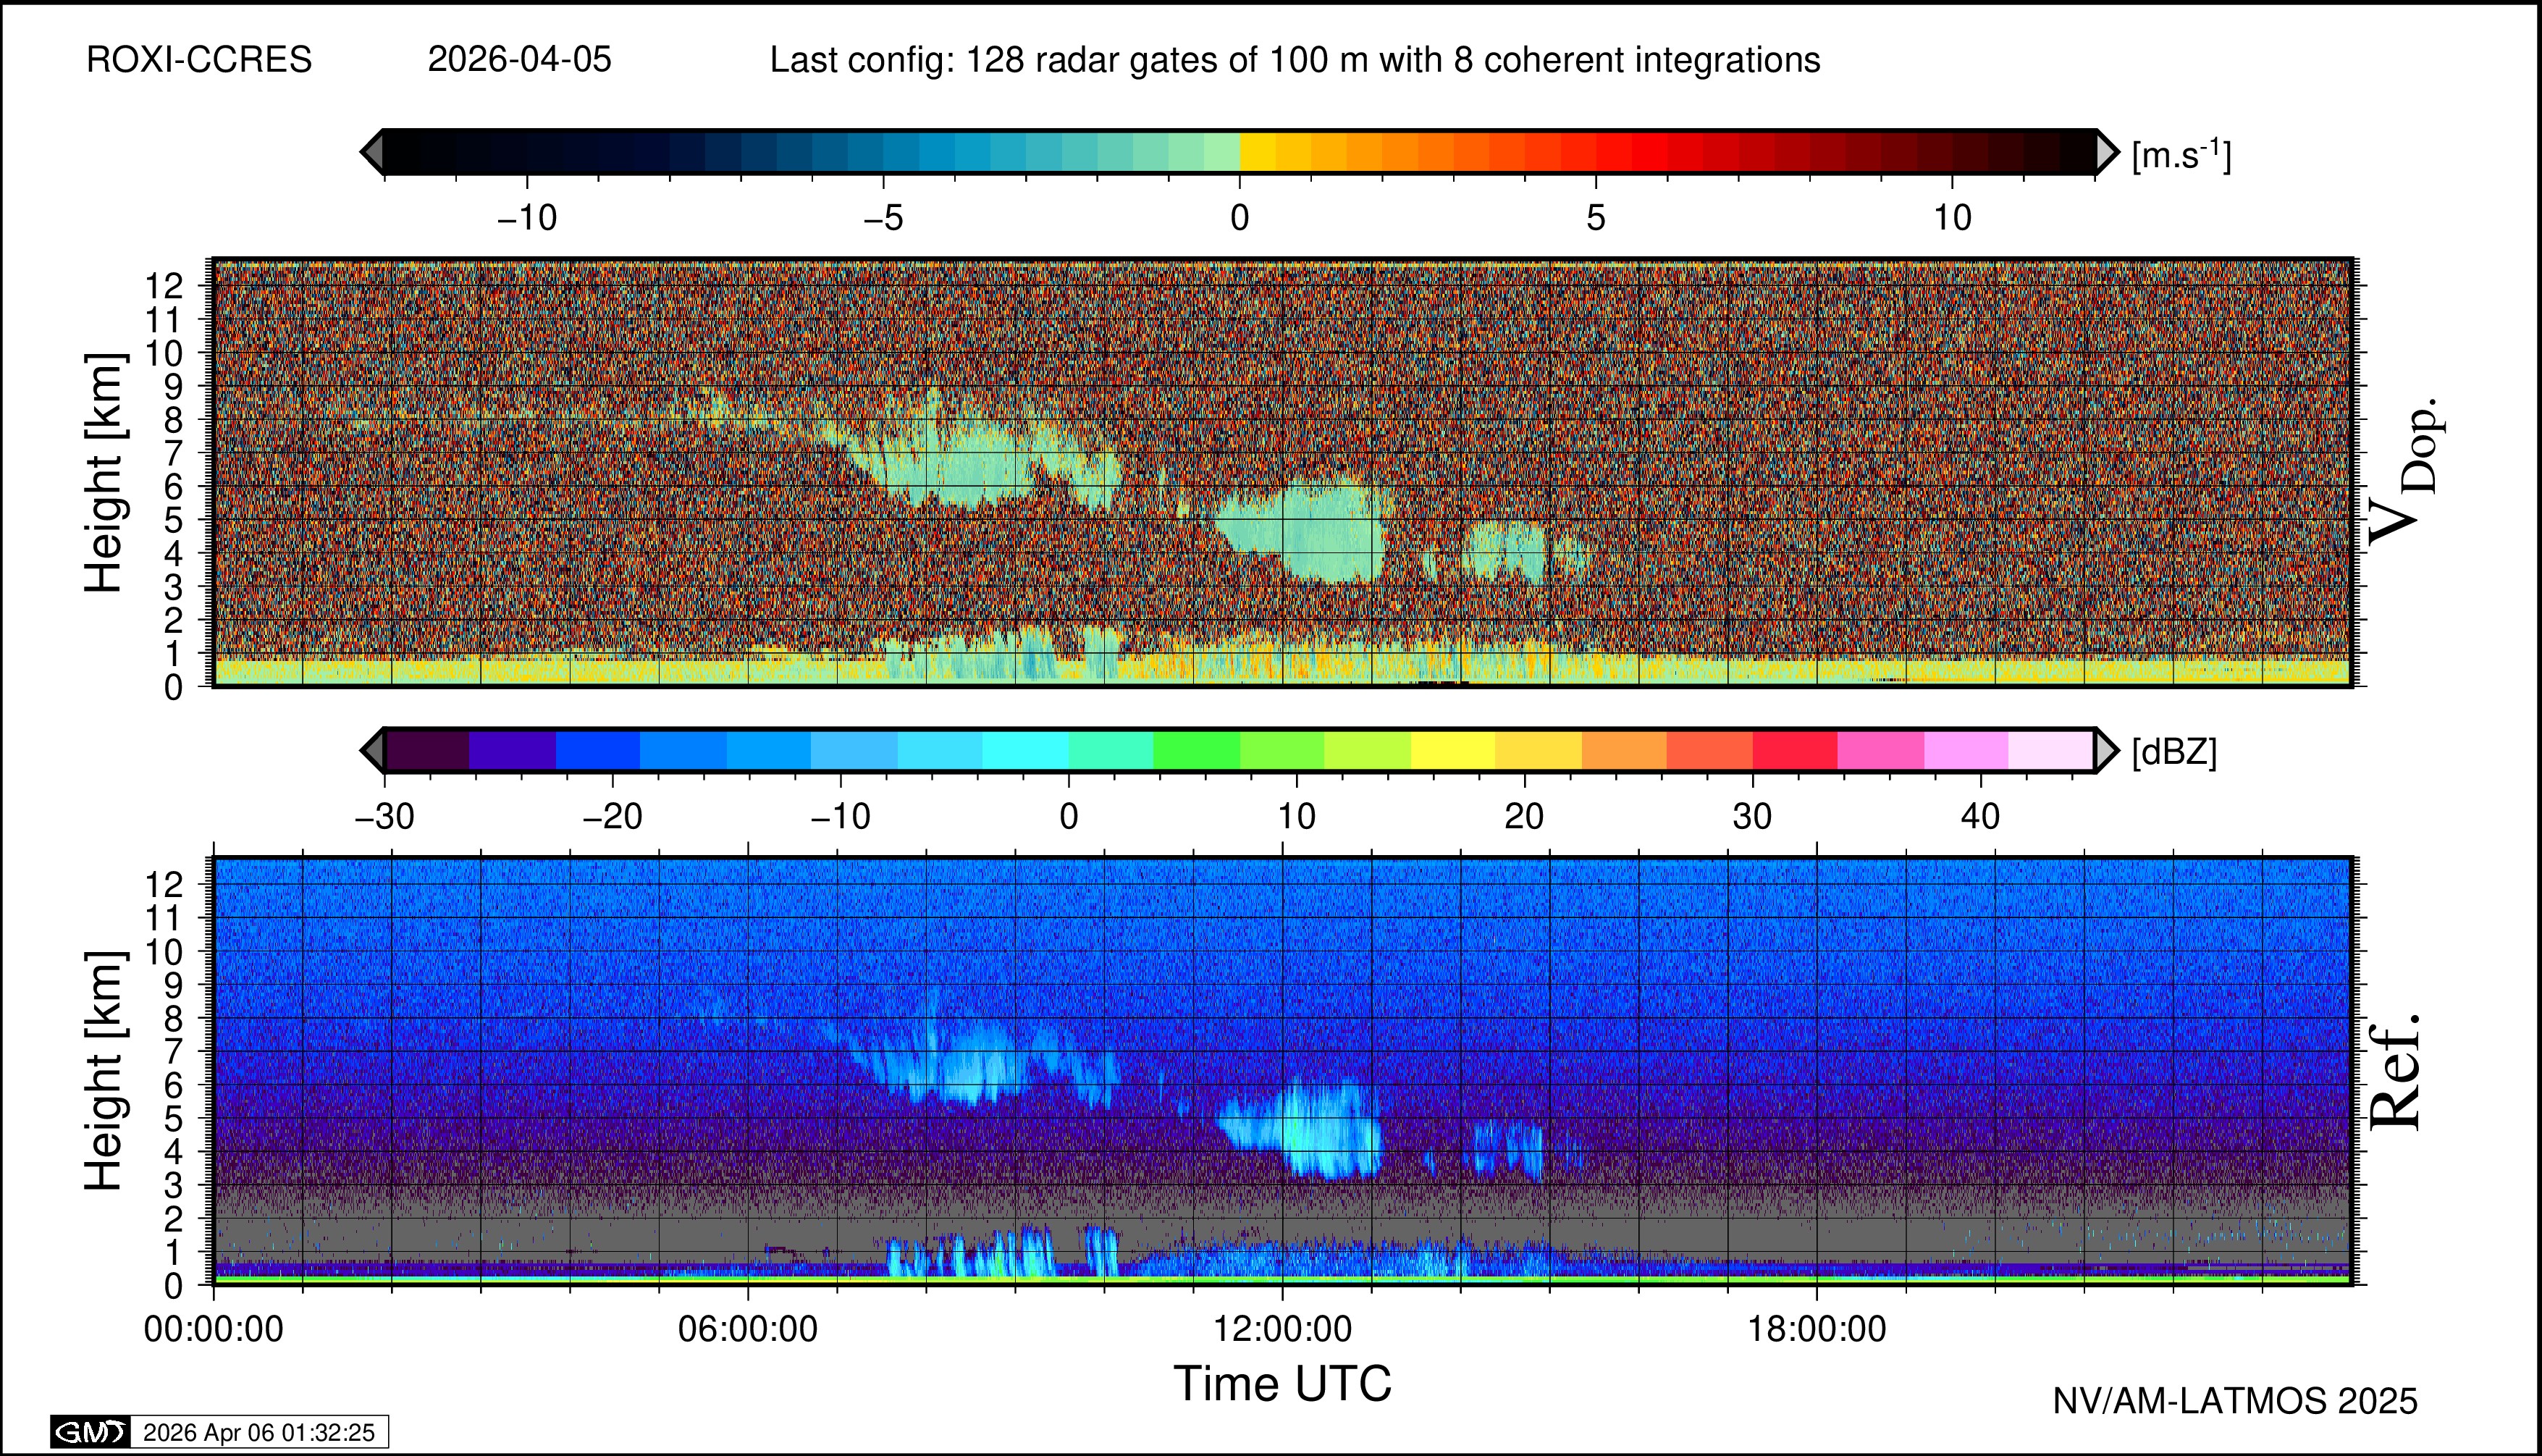Pick the bright green swatch near 5 dBZ
2542x1456 pixels.
(x=1196, y=750)
